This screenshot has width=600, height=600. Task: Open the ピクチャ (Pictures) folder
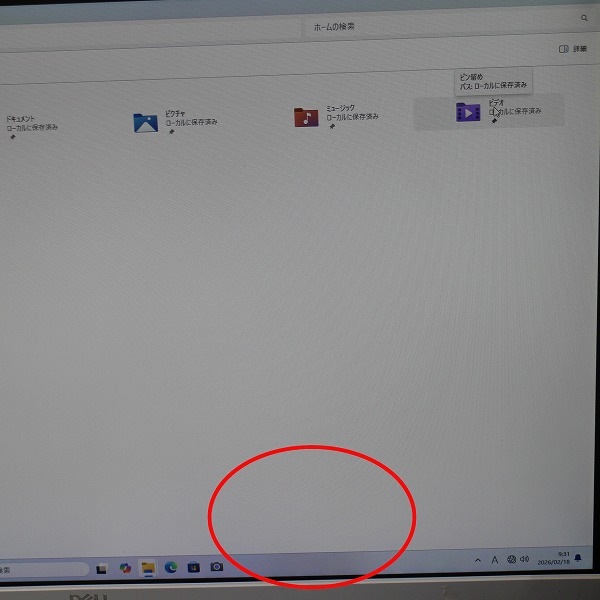point(146,122)
